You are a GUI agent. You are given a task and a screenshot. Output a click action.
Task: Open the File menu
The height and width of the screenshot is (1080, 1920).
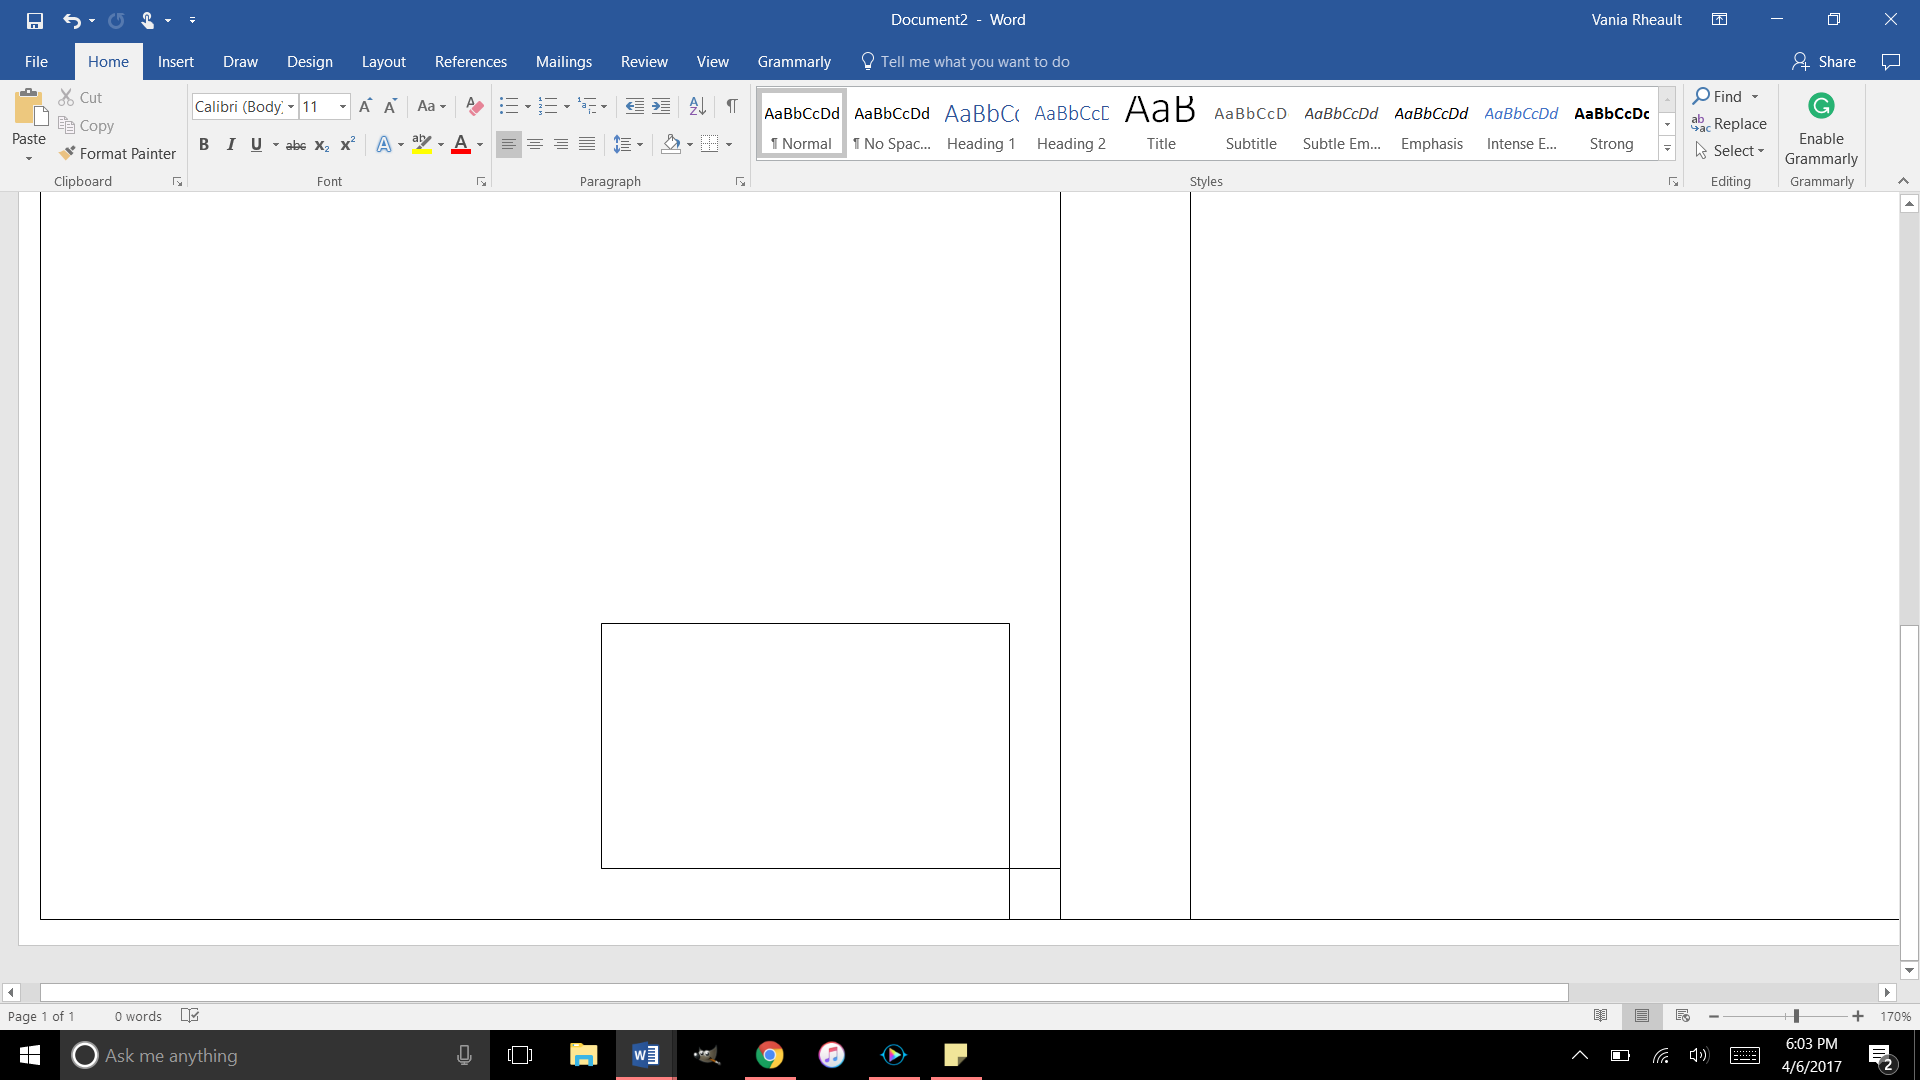point(36,62)
